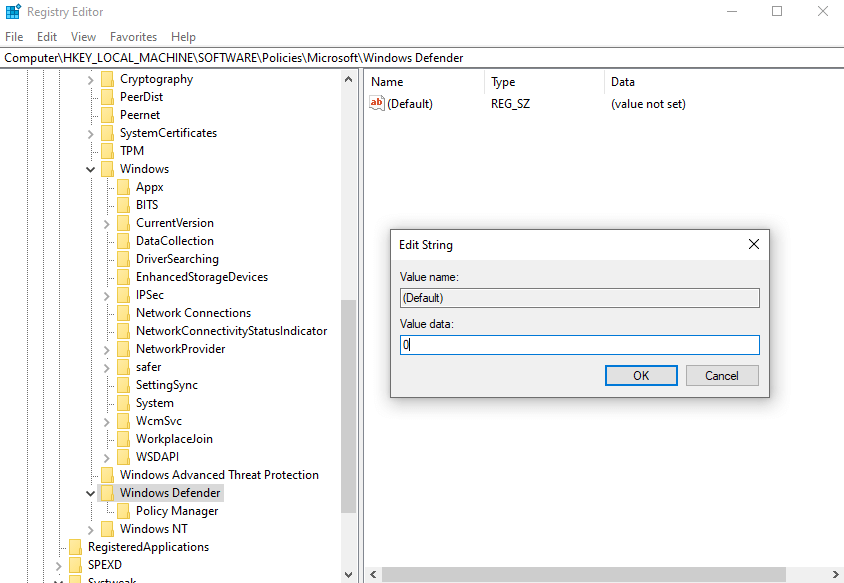
Task: Collapse the Windows key in the tree
Action: coord(90,168)
